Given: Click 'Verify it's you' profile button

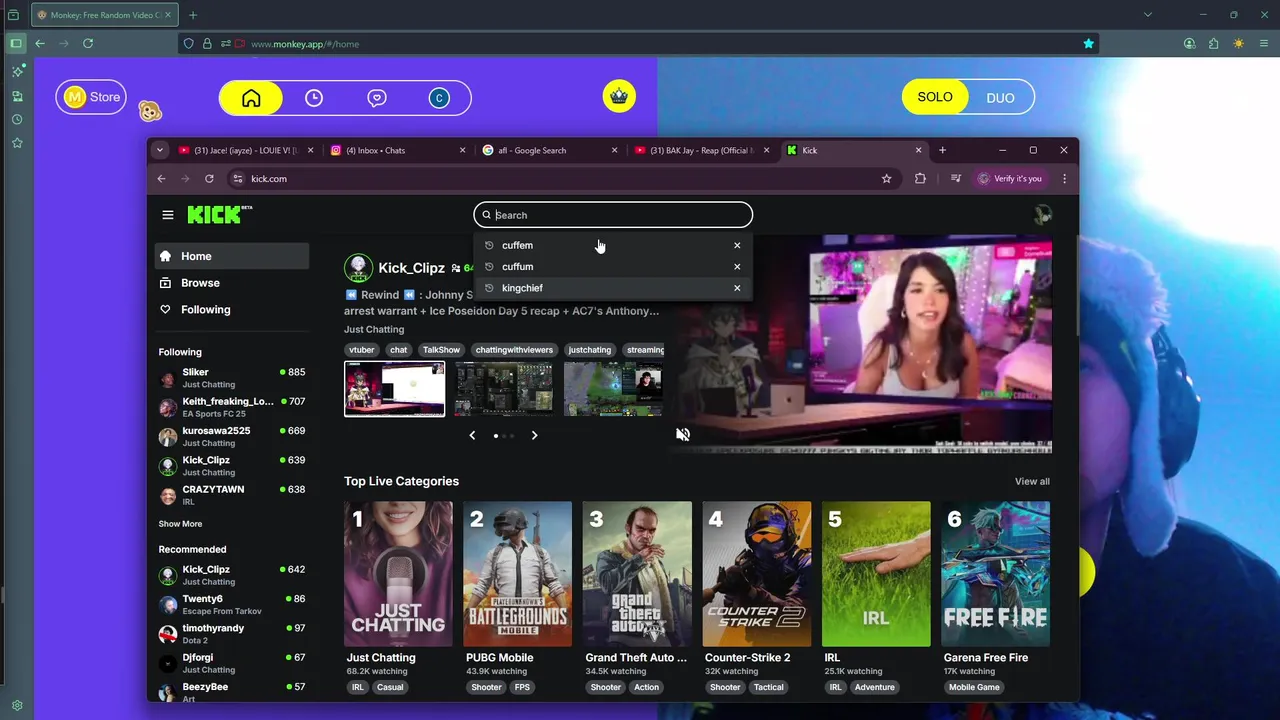Looking at the screenshot, I should (x=1009, y=179).
